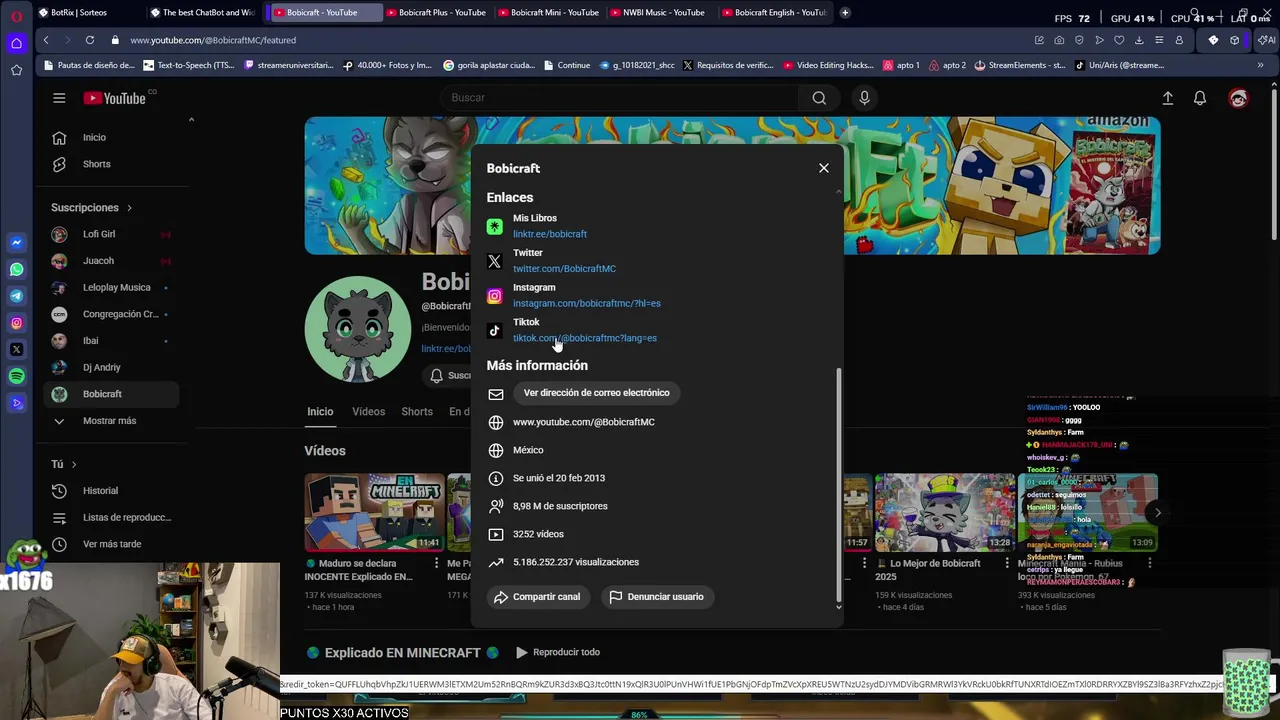
Task: Open the tiktok.com bobicraftmc link
Action: (585, 338)
